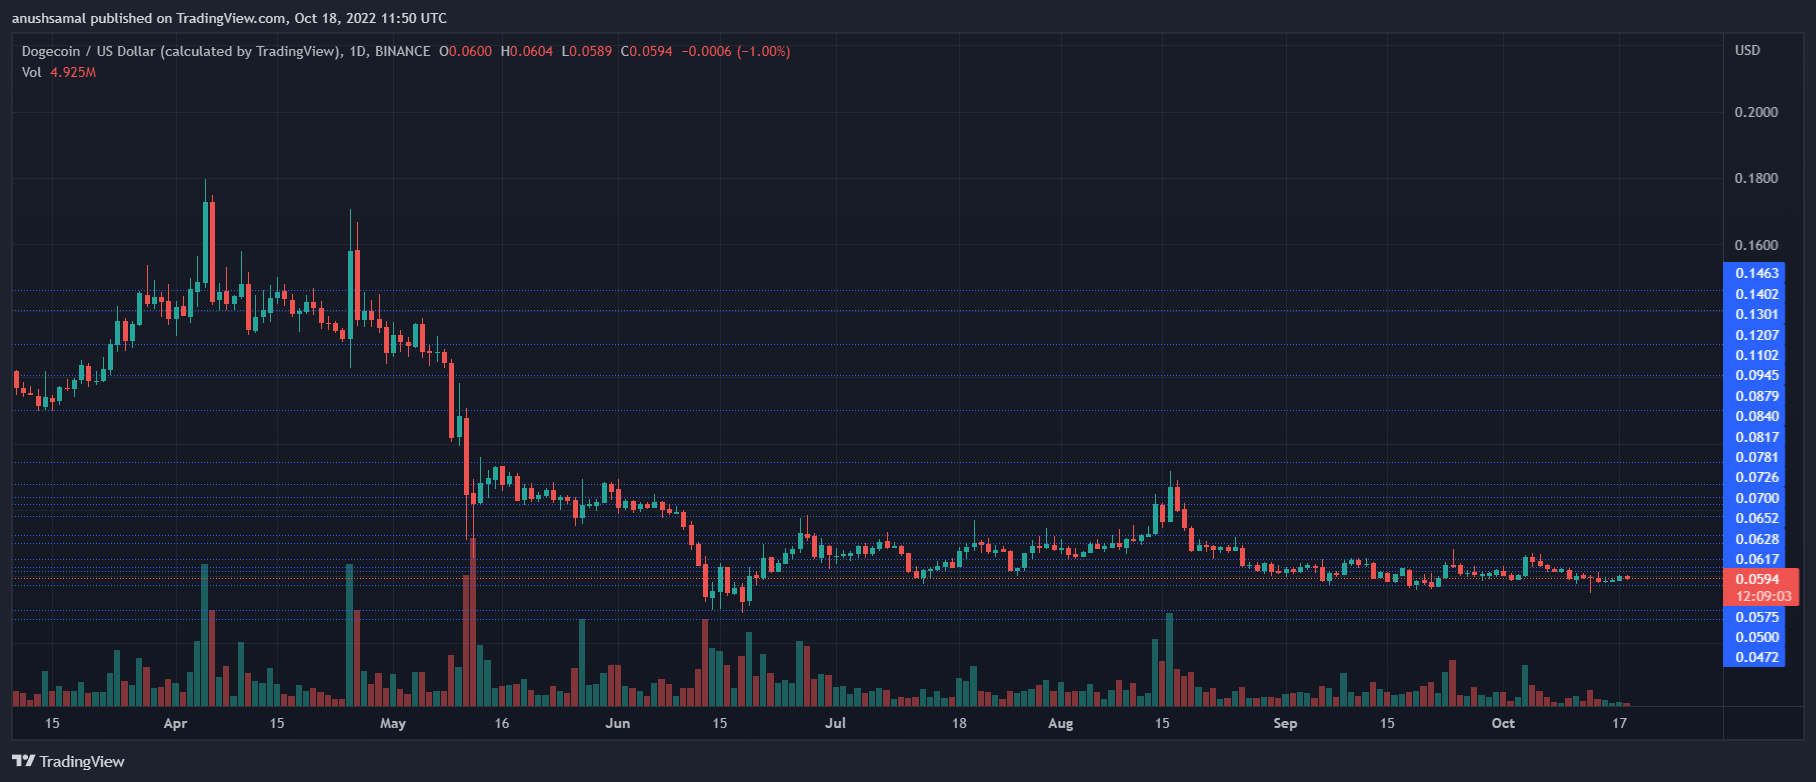Click the 0.1402 blue price label
The width and height of the screenshot is (1816, 782).
click(1757, 294)
